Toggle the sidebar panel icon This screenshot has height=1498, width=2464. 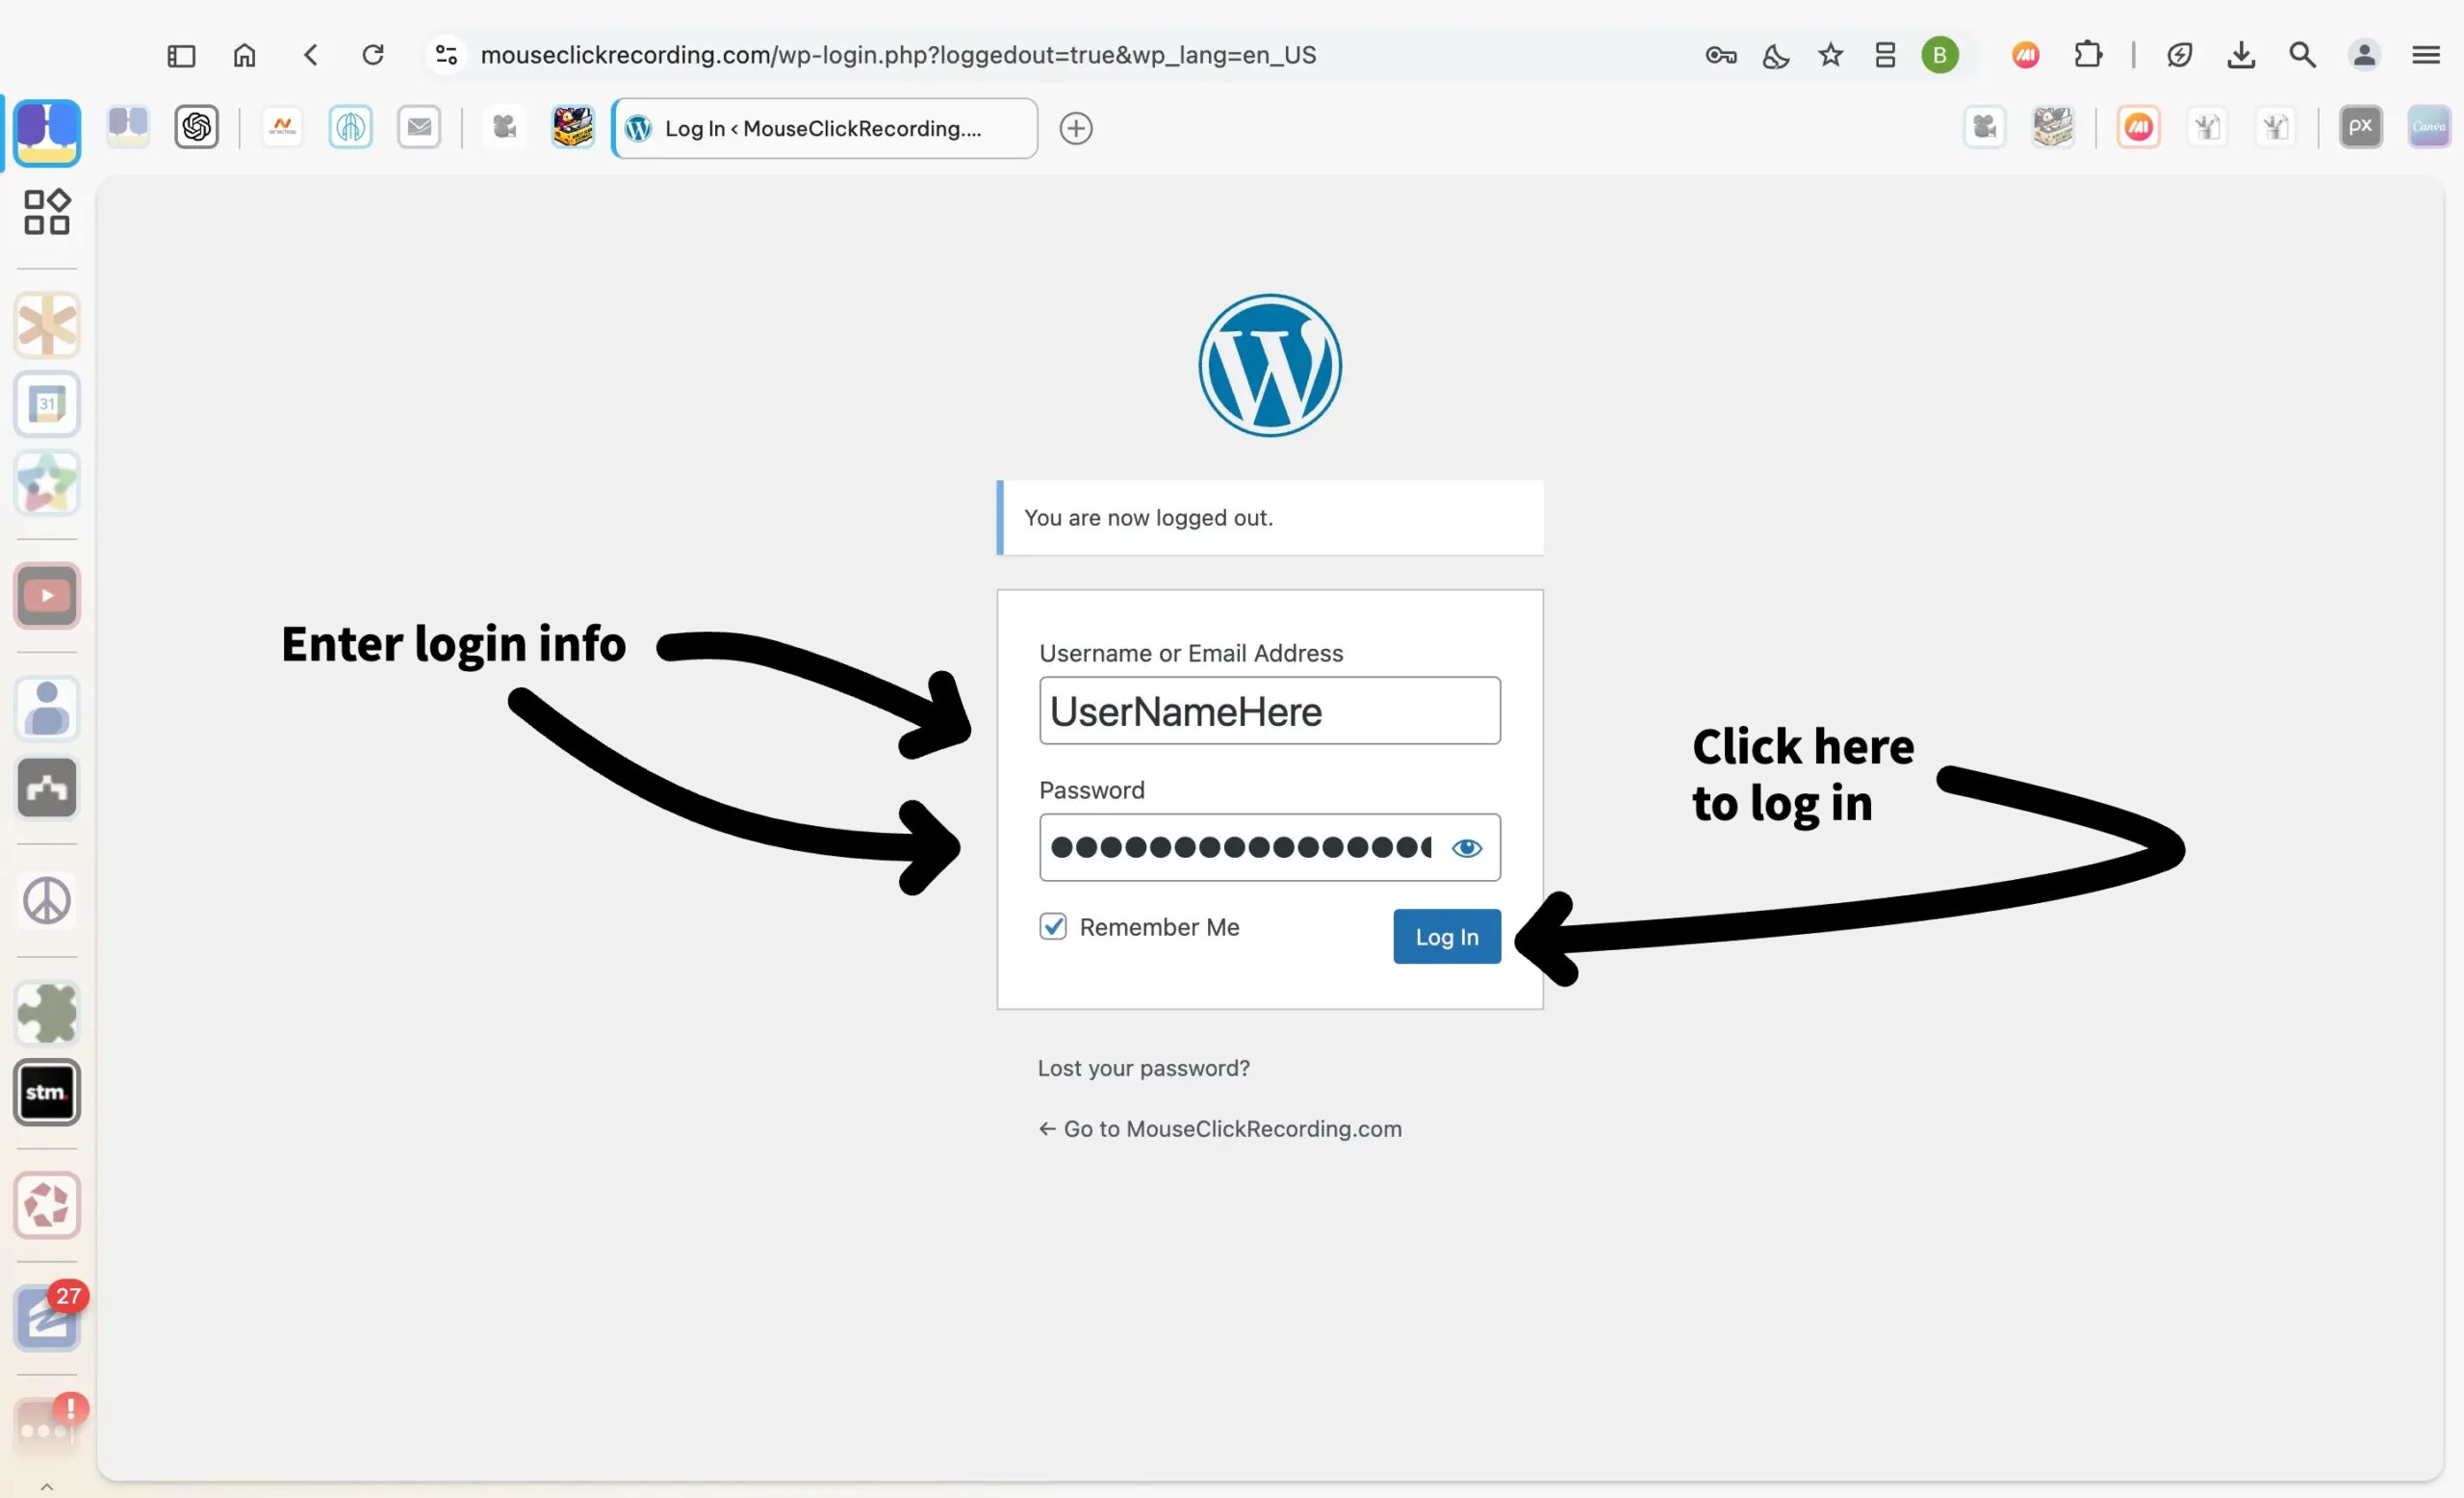click(x=181, y=55)
